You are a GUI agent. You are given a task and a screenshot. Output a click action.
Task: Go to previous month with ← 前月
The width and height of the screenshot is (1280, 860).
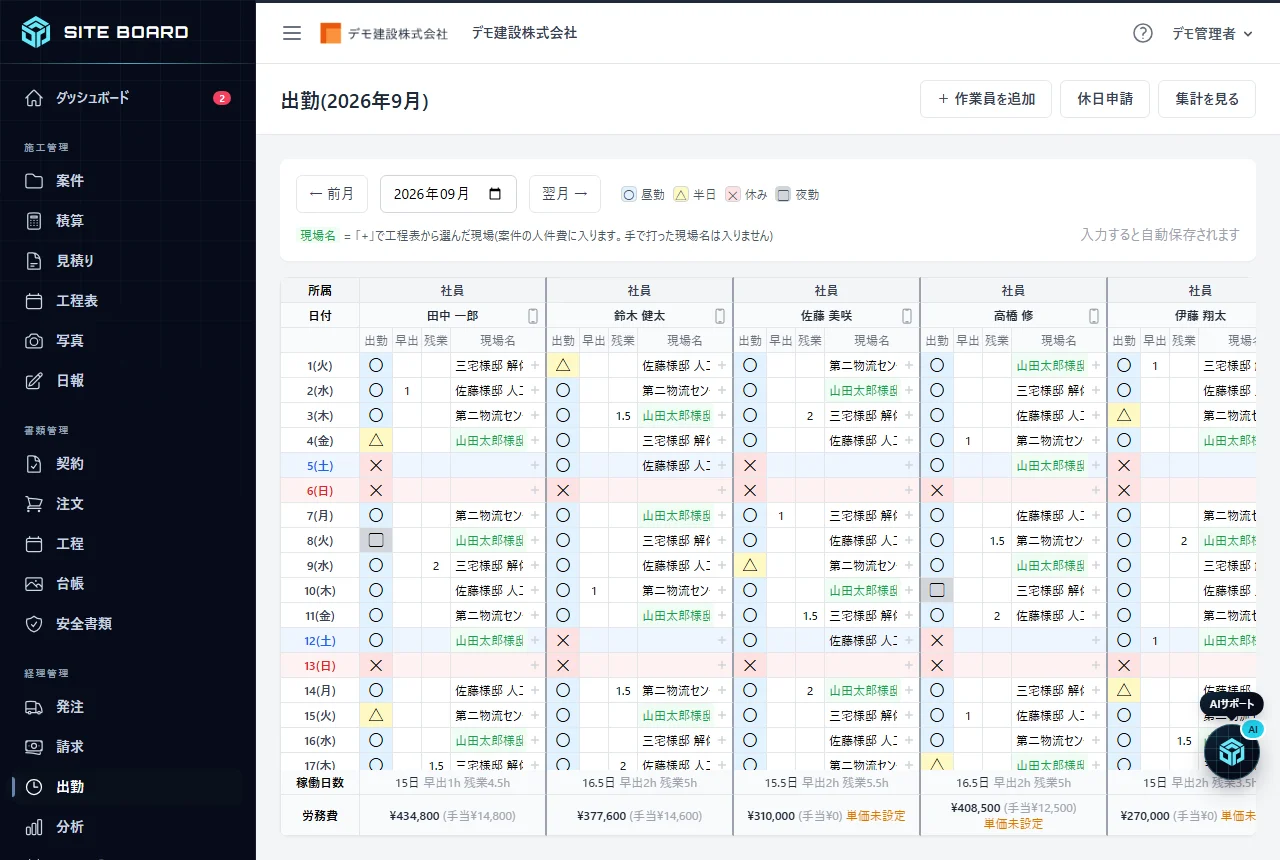click(x=332, y=194)
